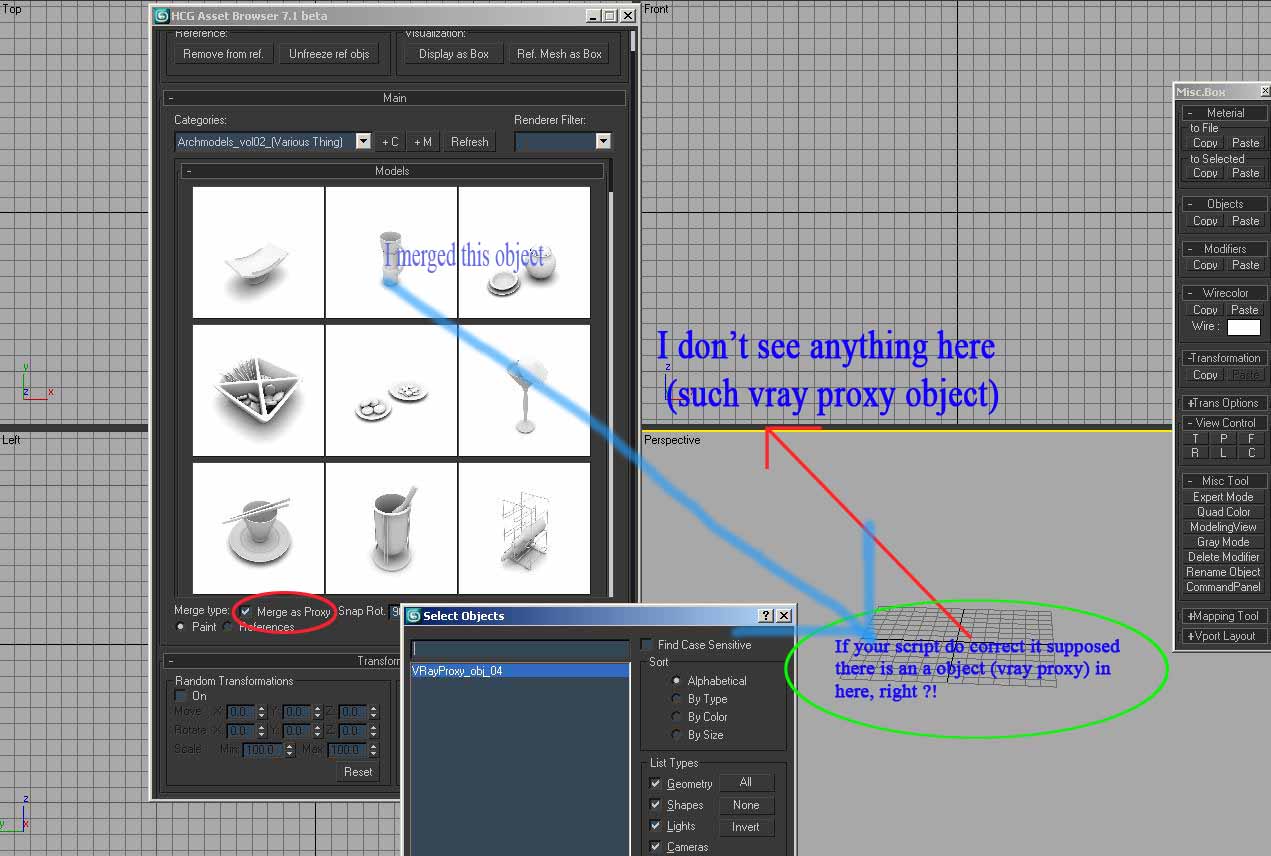Click the T top-view icon in View Control
1271x856 pixels.
point(1196,438)
